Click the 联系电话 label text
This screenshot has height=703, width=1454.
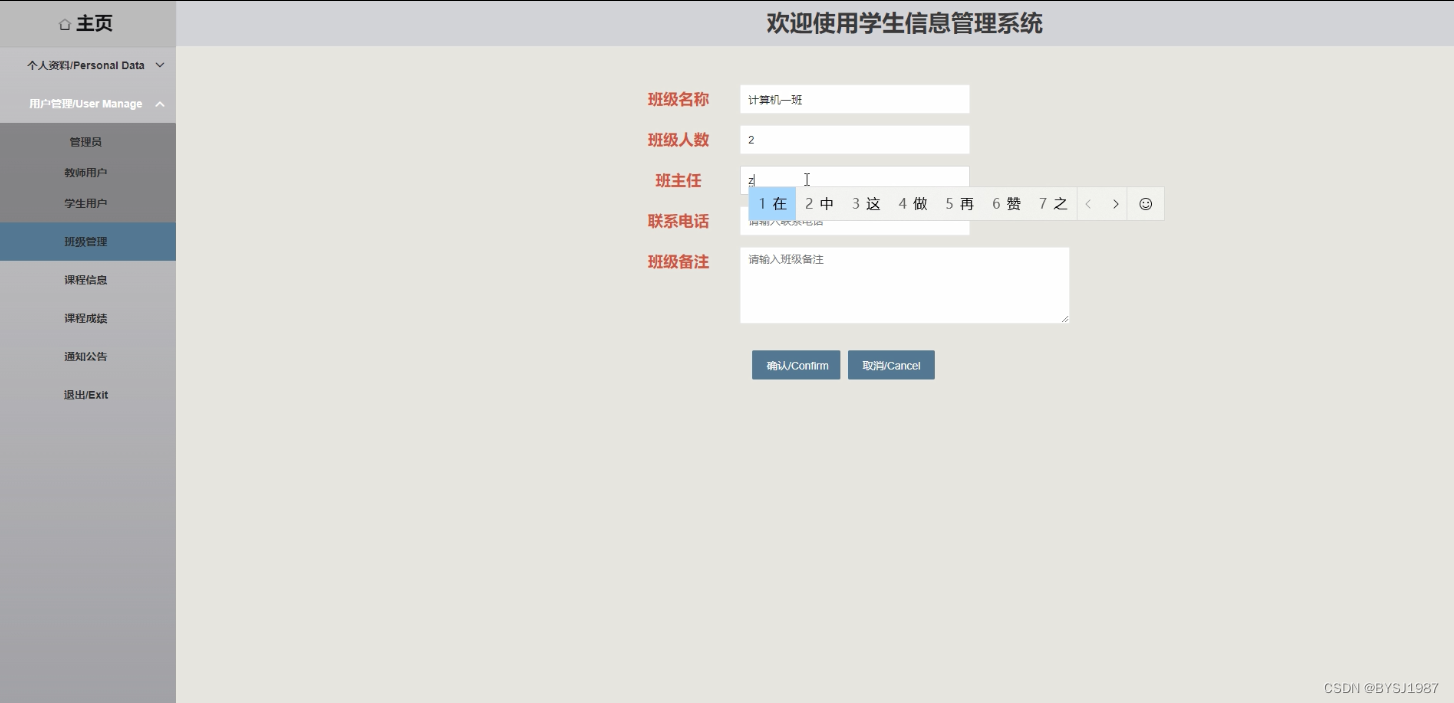coord(678,221)
